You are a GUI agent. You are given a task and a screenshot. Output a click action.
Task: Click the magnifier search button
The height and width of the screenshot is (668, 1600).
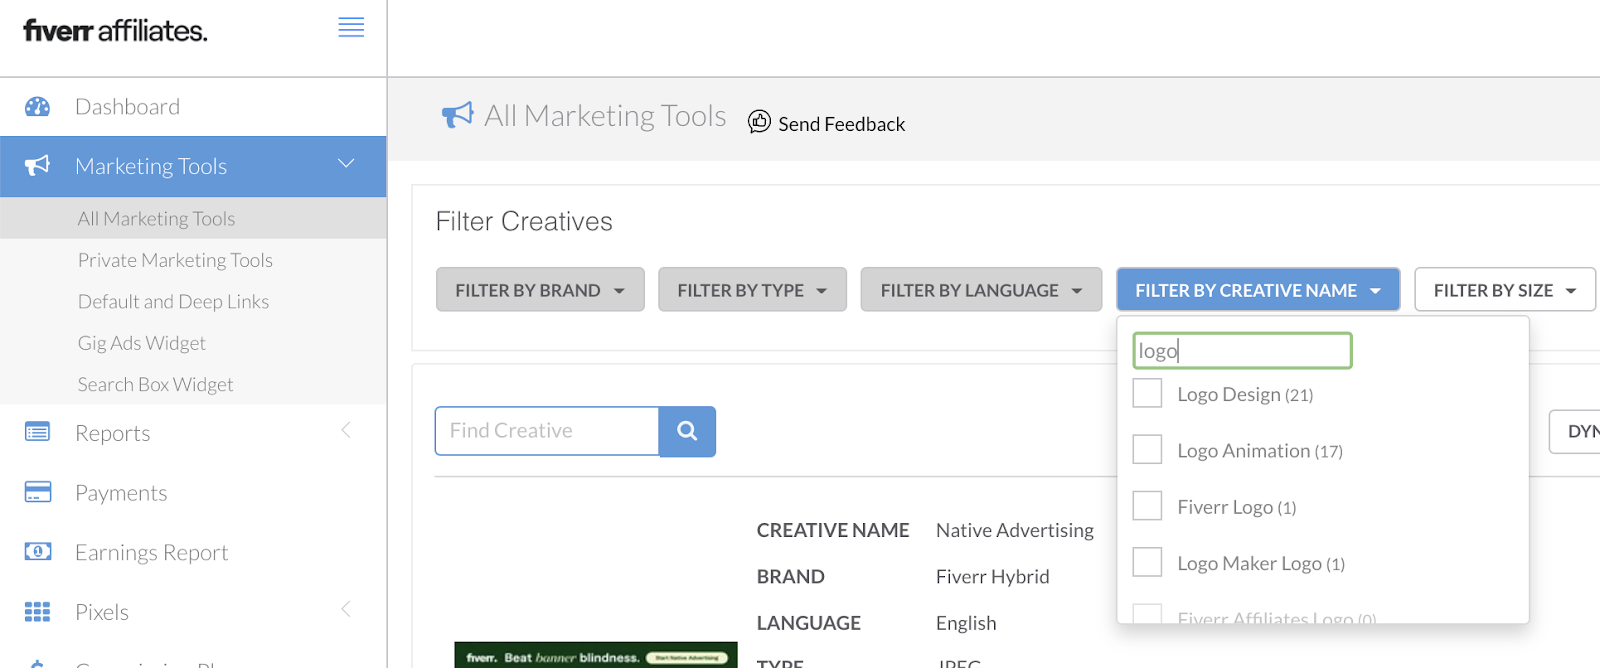[687, 431]
